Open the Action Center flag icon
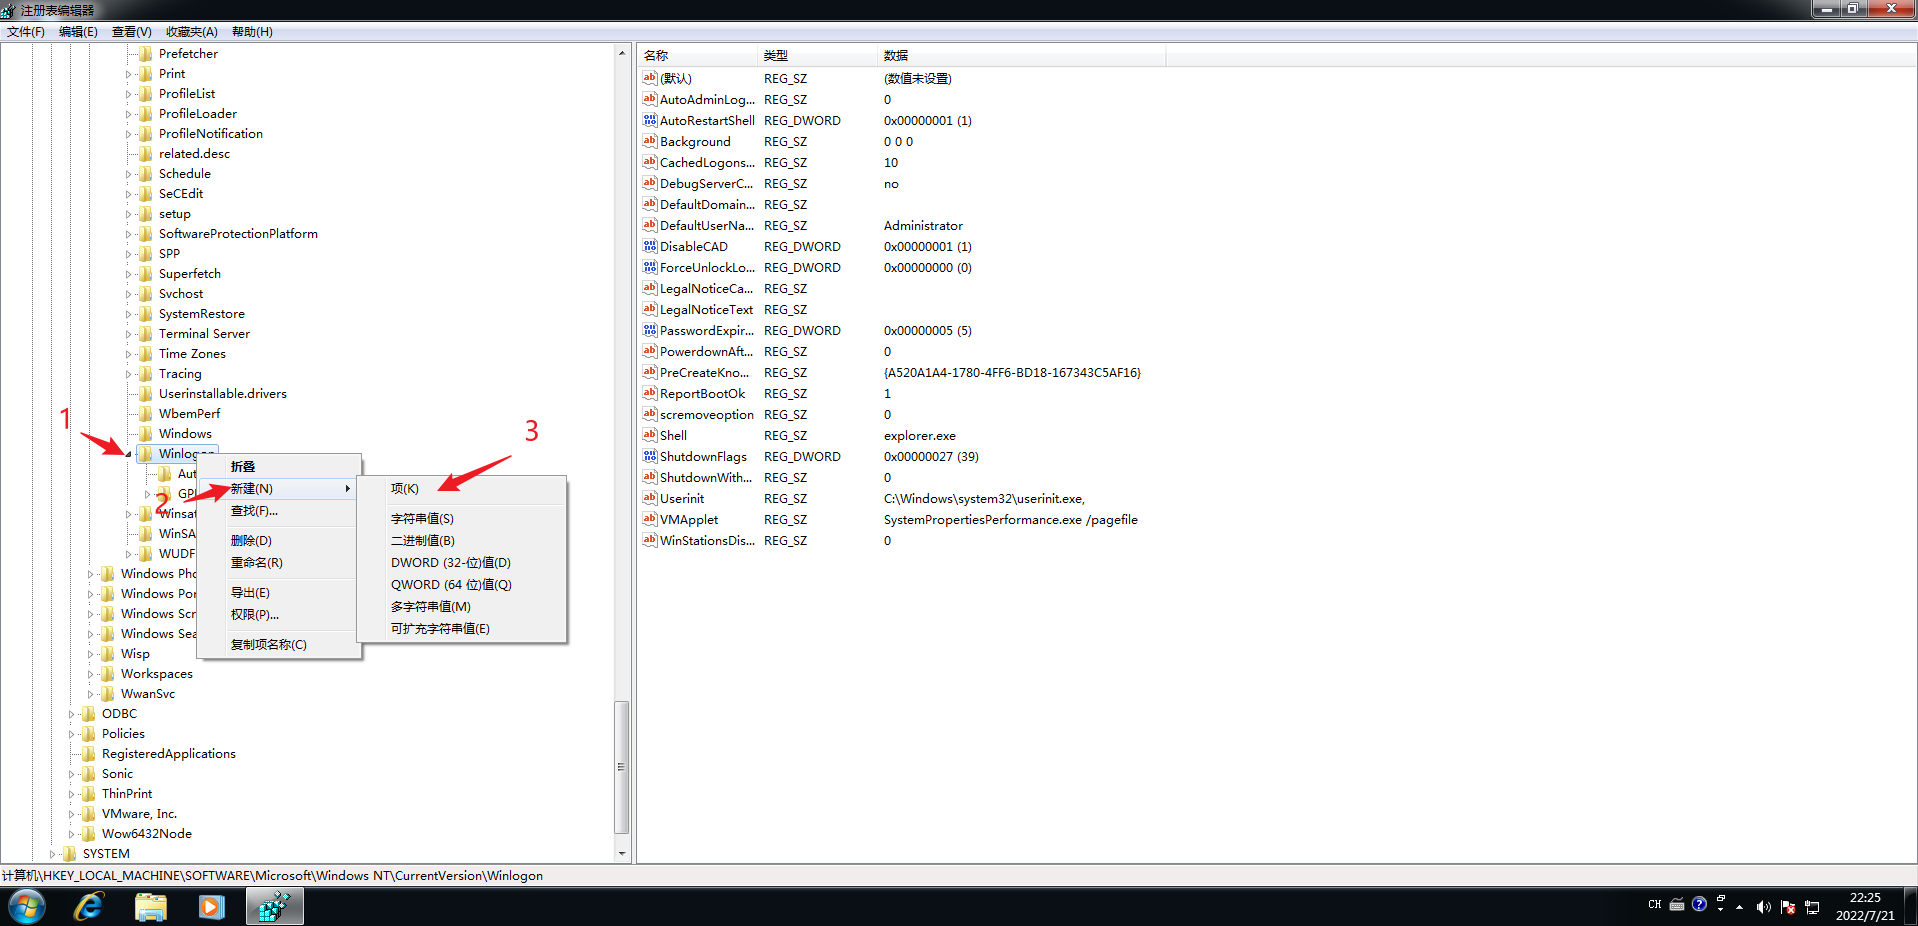 (1788, 907)
